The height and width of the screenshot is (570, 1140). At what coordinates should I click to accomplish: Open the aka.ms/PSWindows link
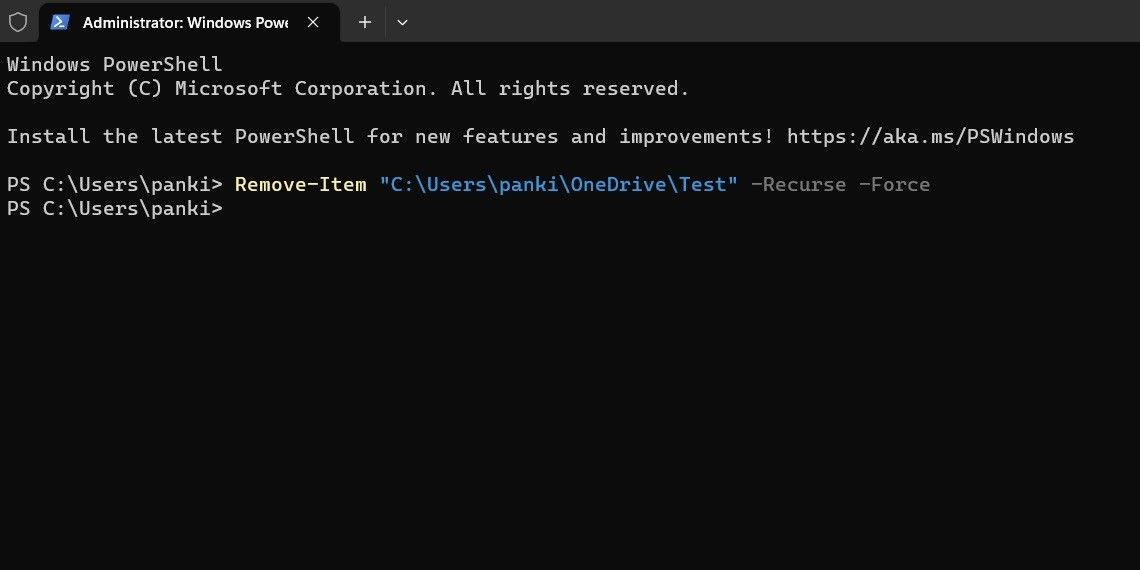[x=930, y=136]
